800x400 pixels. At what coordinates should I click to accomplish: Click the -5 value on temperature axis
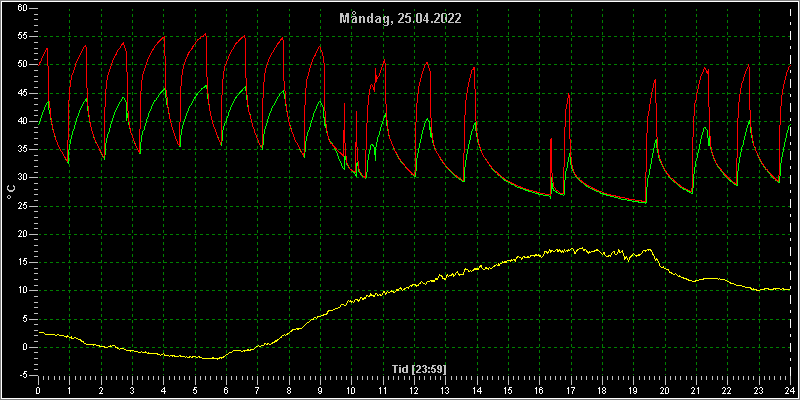[x=21, y=376]
